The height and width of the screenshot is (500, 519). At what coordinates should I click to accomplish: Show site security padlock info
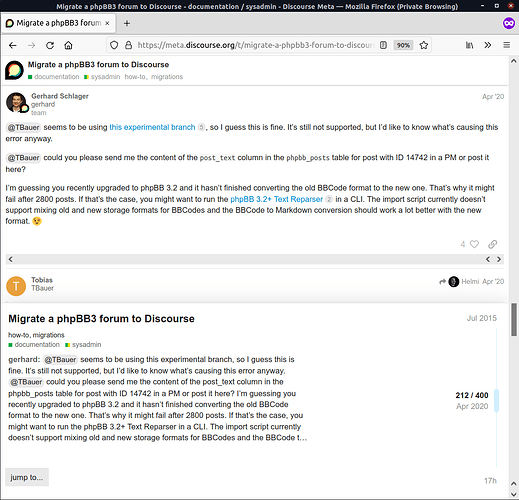128,45
